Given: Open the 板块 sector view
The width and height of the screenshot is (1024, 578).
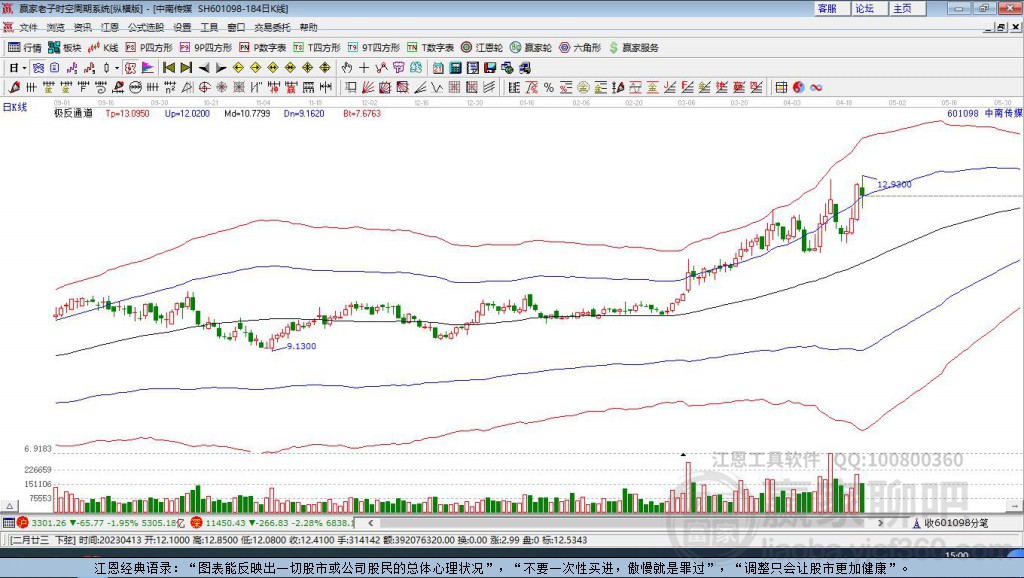Looking at the screenshot, I should [x=64, y=48].
